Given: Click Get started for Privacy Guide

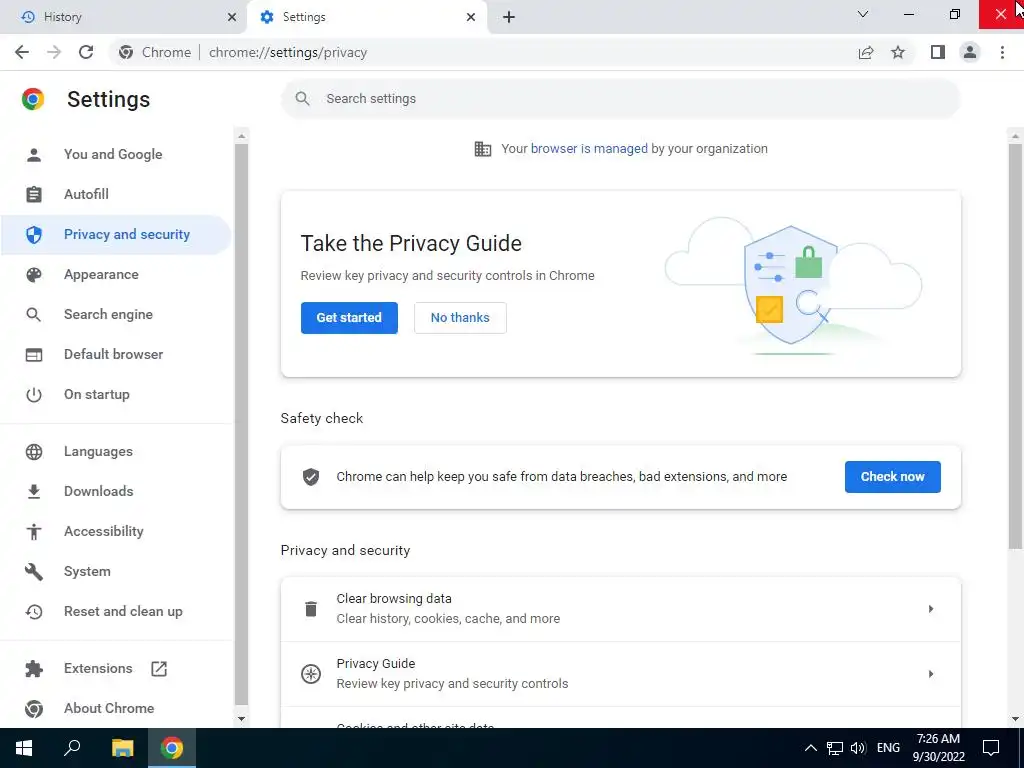Looking at the screenshot, I should click(x=349, y=318).
